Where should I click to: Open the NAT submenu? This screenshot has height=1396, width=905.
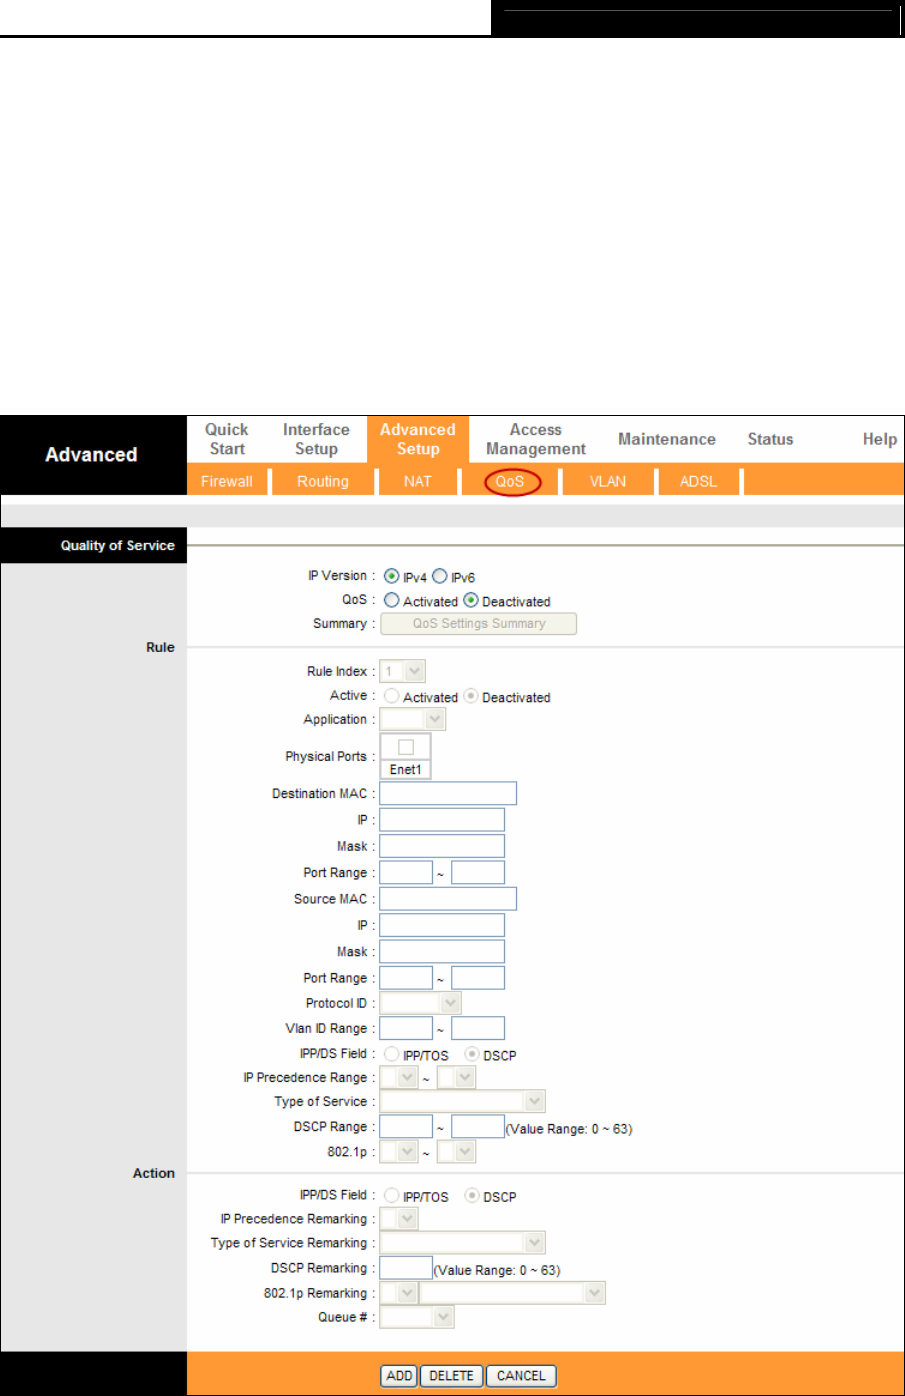tap(417, 481)
